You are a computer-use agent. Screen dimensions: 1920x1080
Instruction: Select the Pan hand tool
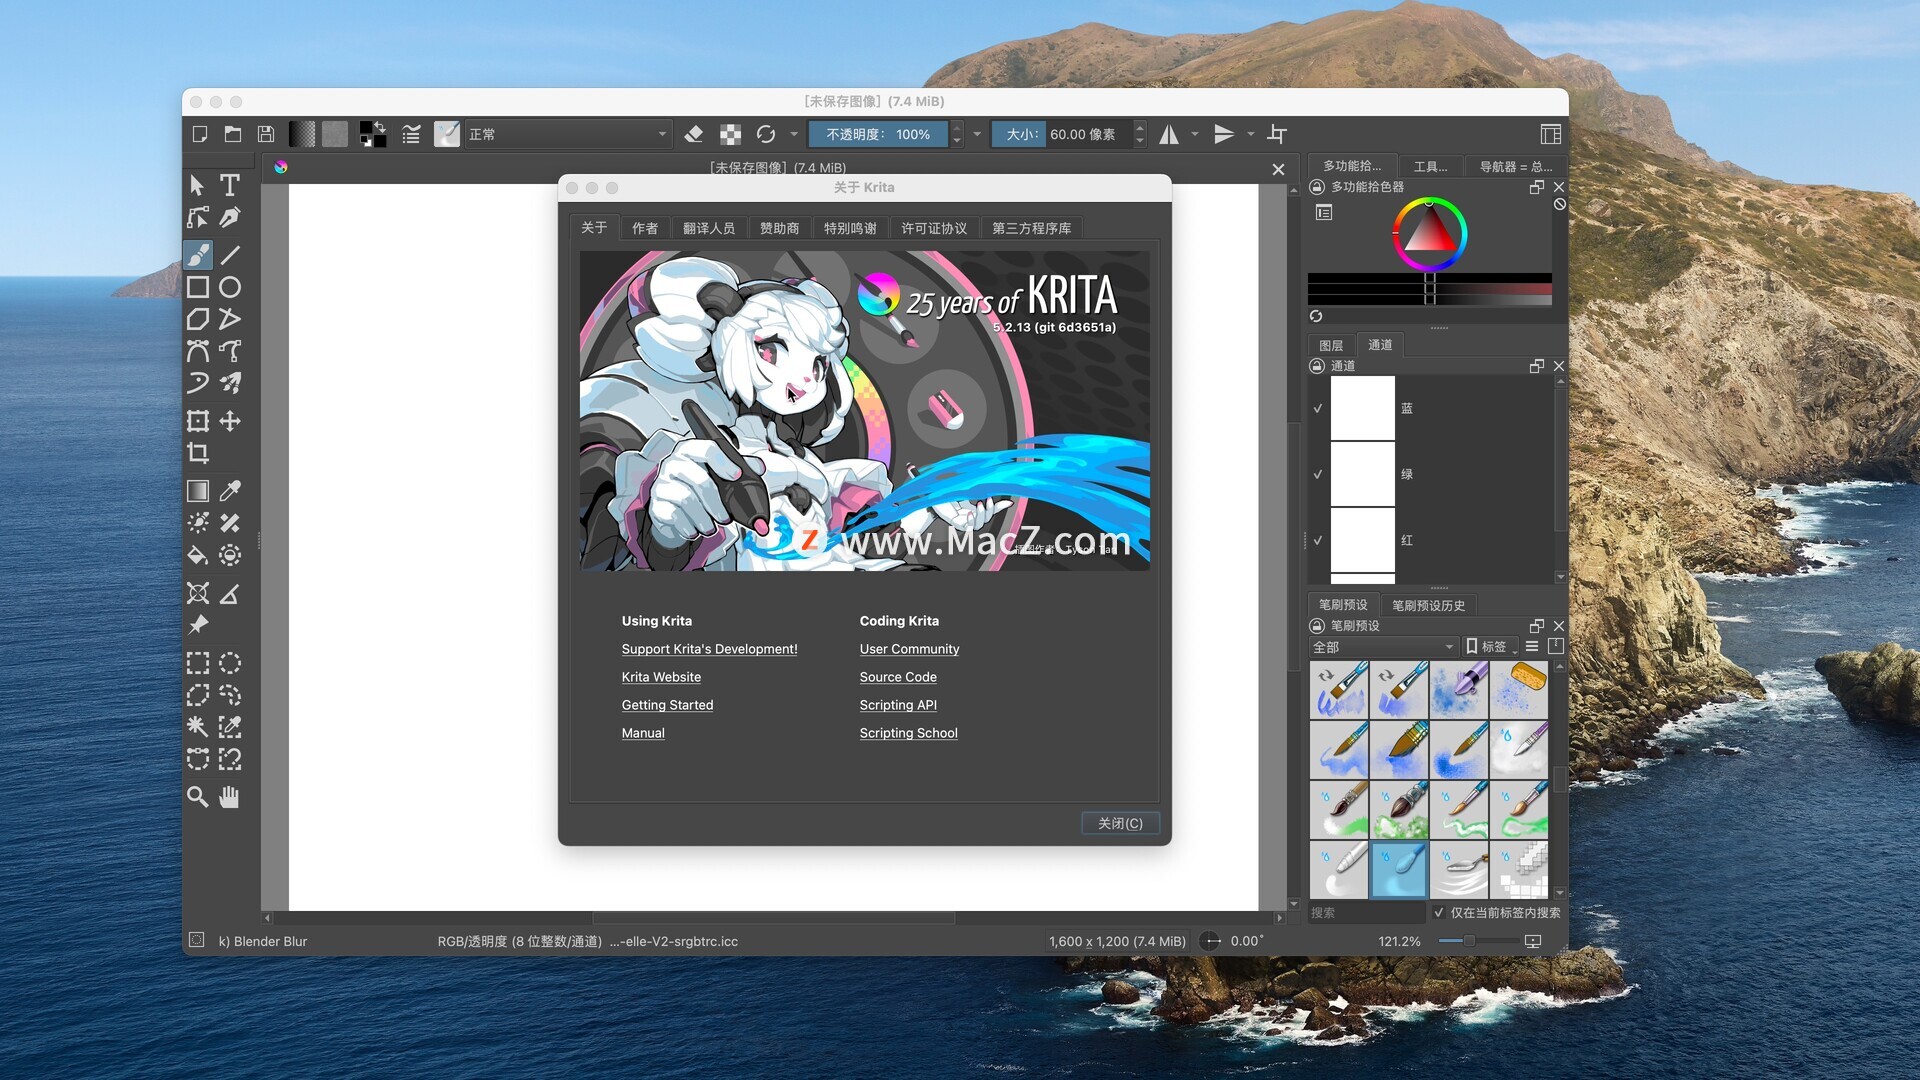(230, 797)
